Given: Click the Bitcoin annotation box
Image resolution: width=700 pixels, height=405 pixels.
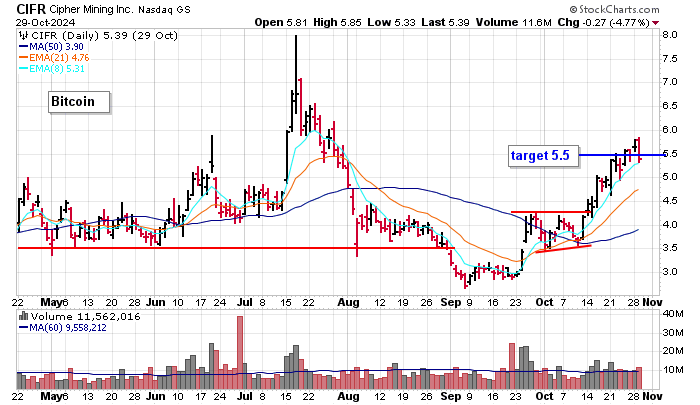Looking at the screenshot, I should pos(79,102).
